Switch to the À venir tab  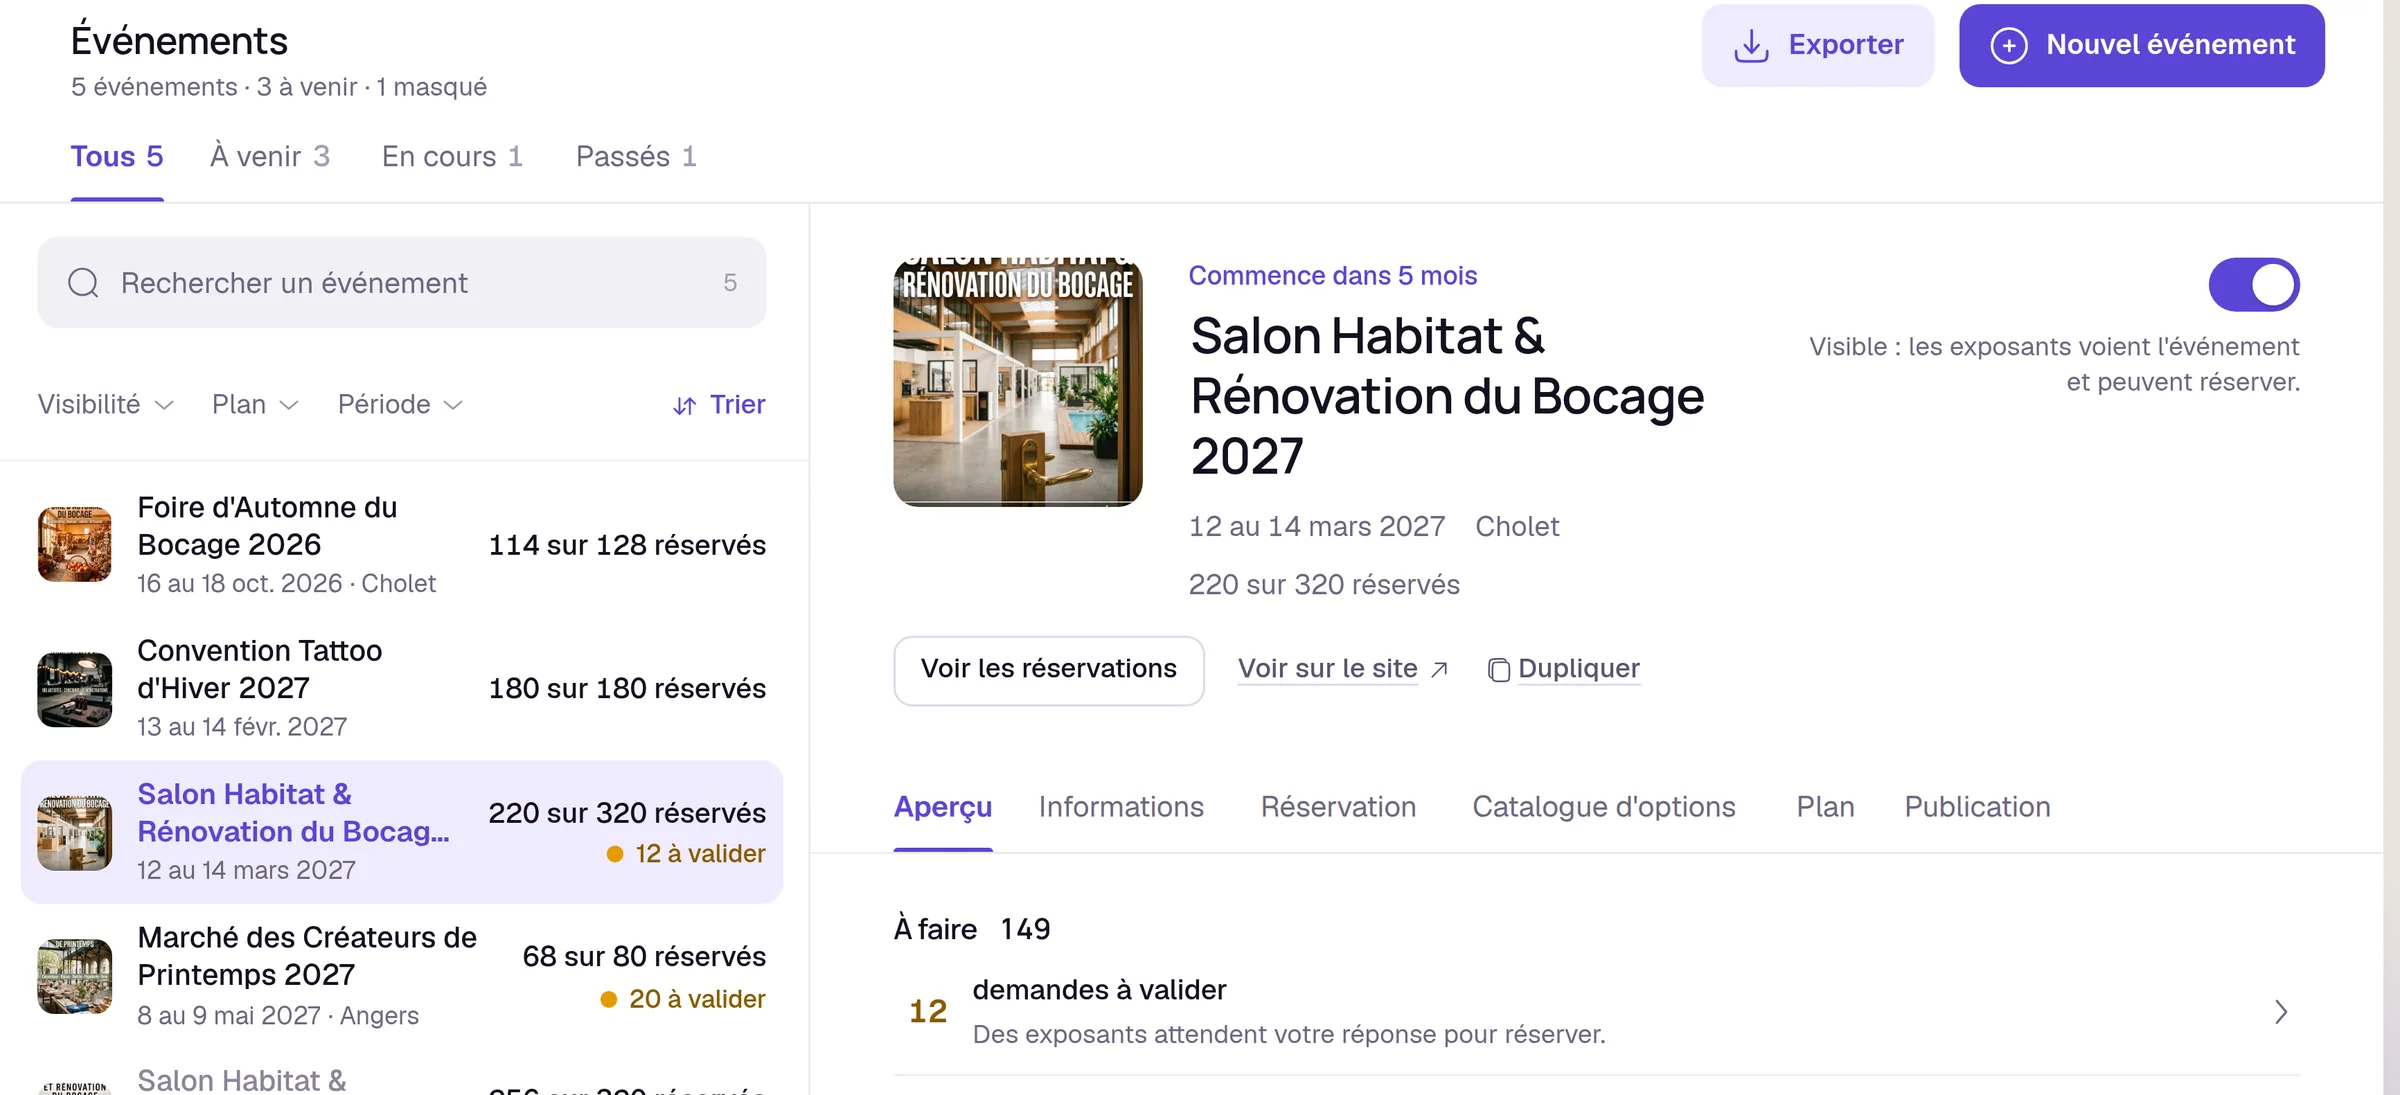click(270, 157)
